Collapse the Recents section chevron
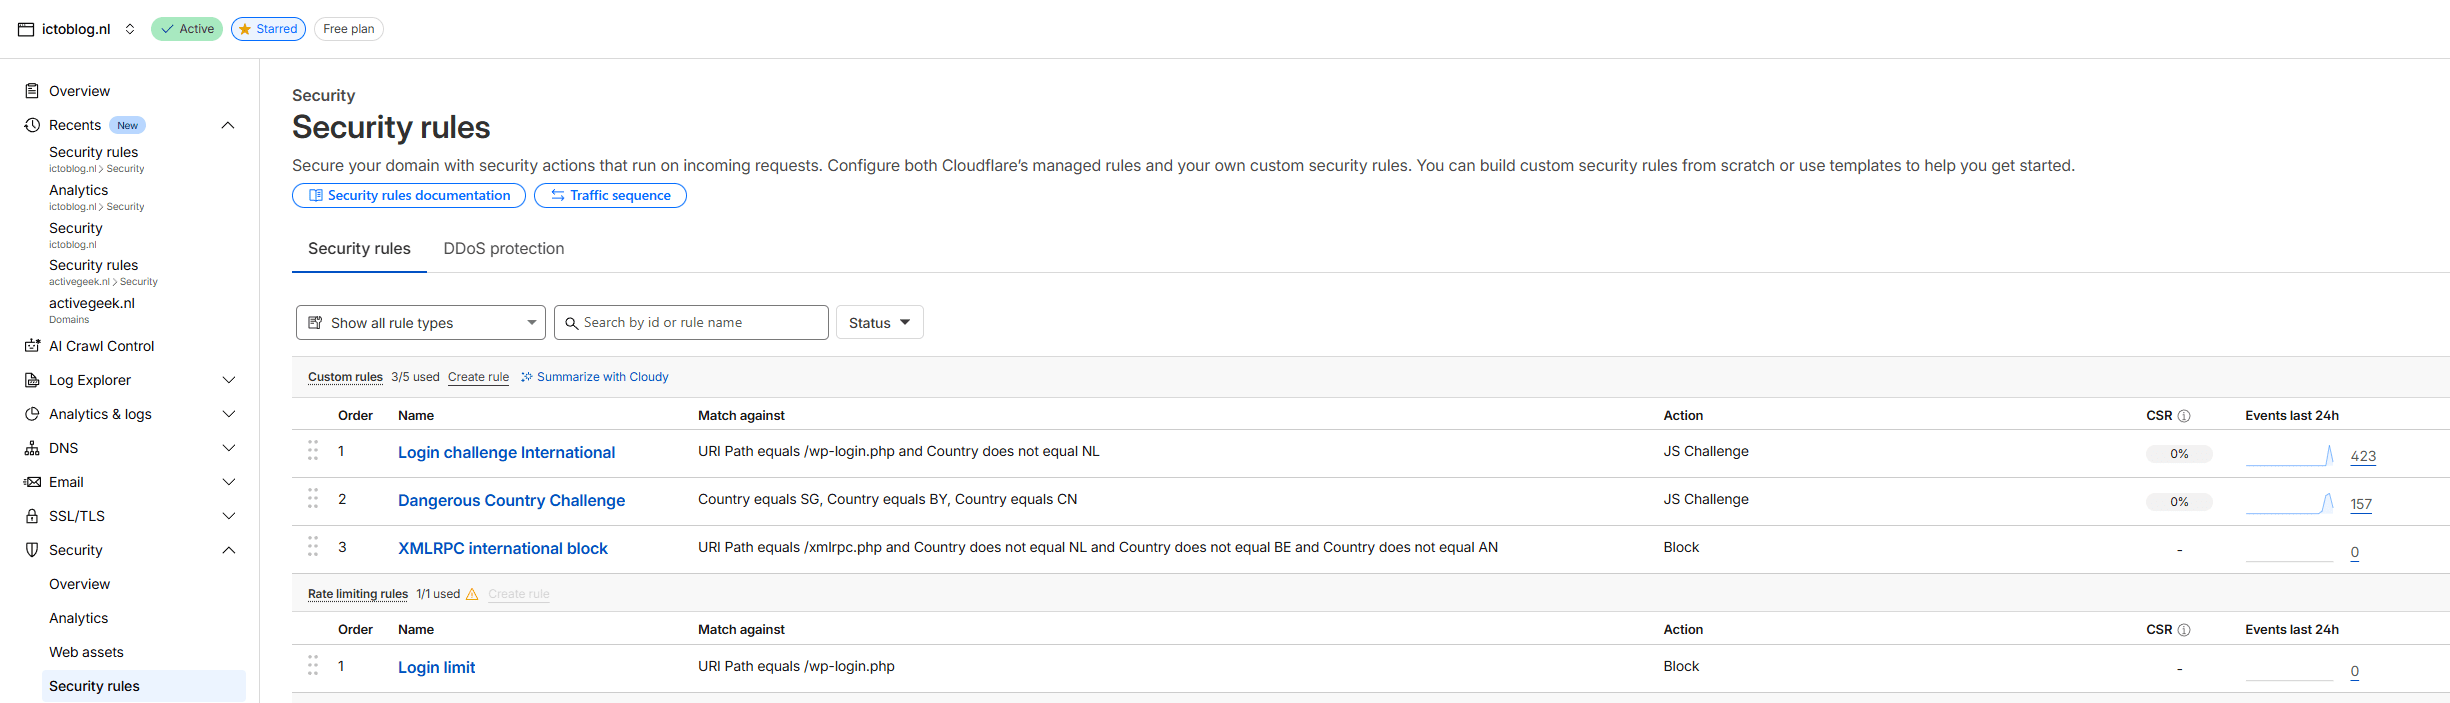Screen dimensions: 2450x703 [x=228, y=125]
